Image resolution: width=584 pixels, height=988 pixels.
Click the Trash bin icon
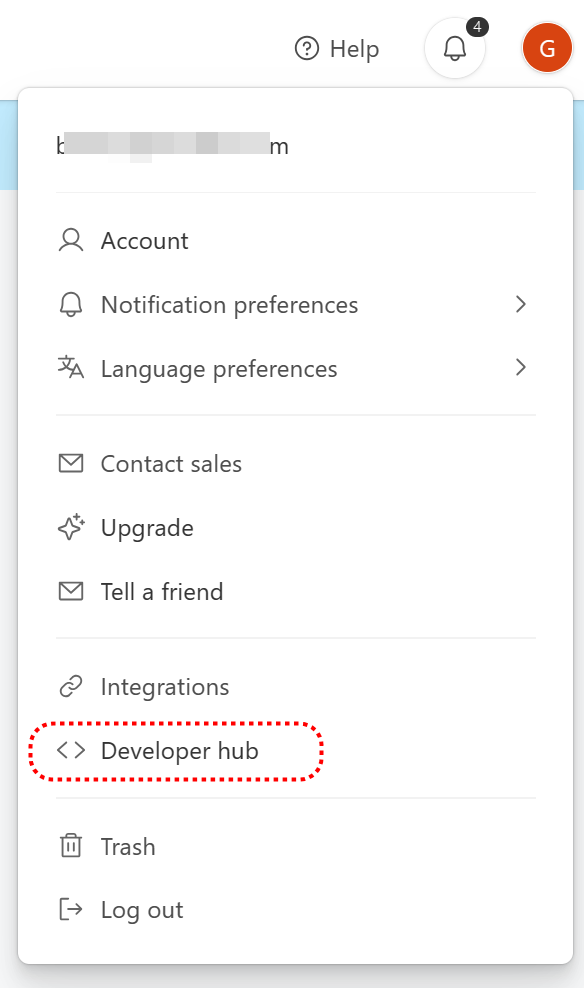(x=71, y=846)
